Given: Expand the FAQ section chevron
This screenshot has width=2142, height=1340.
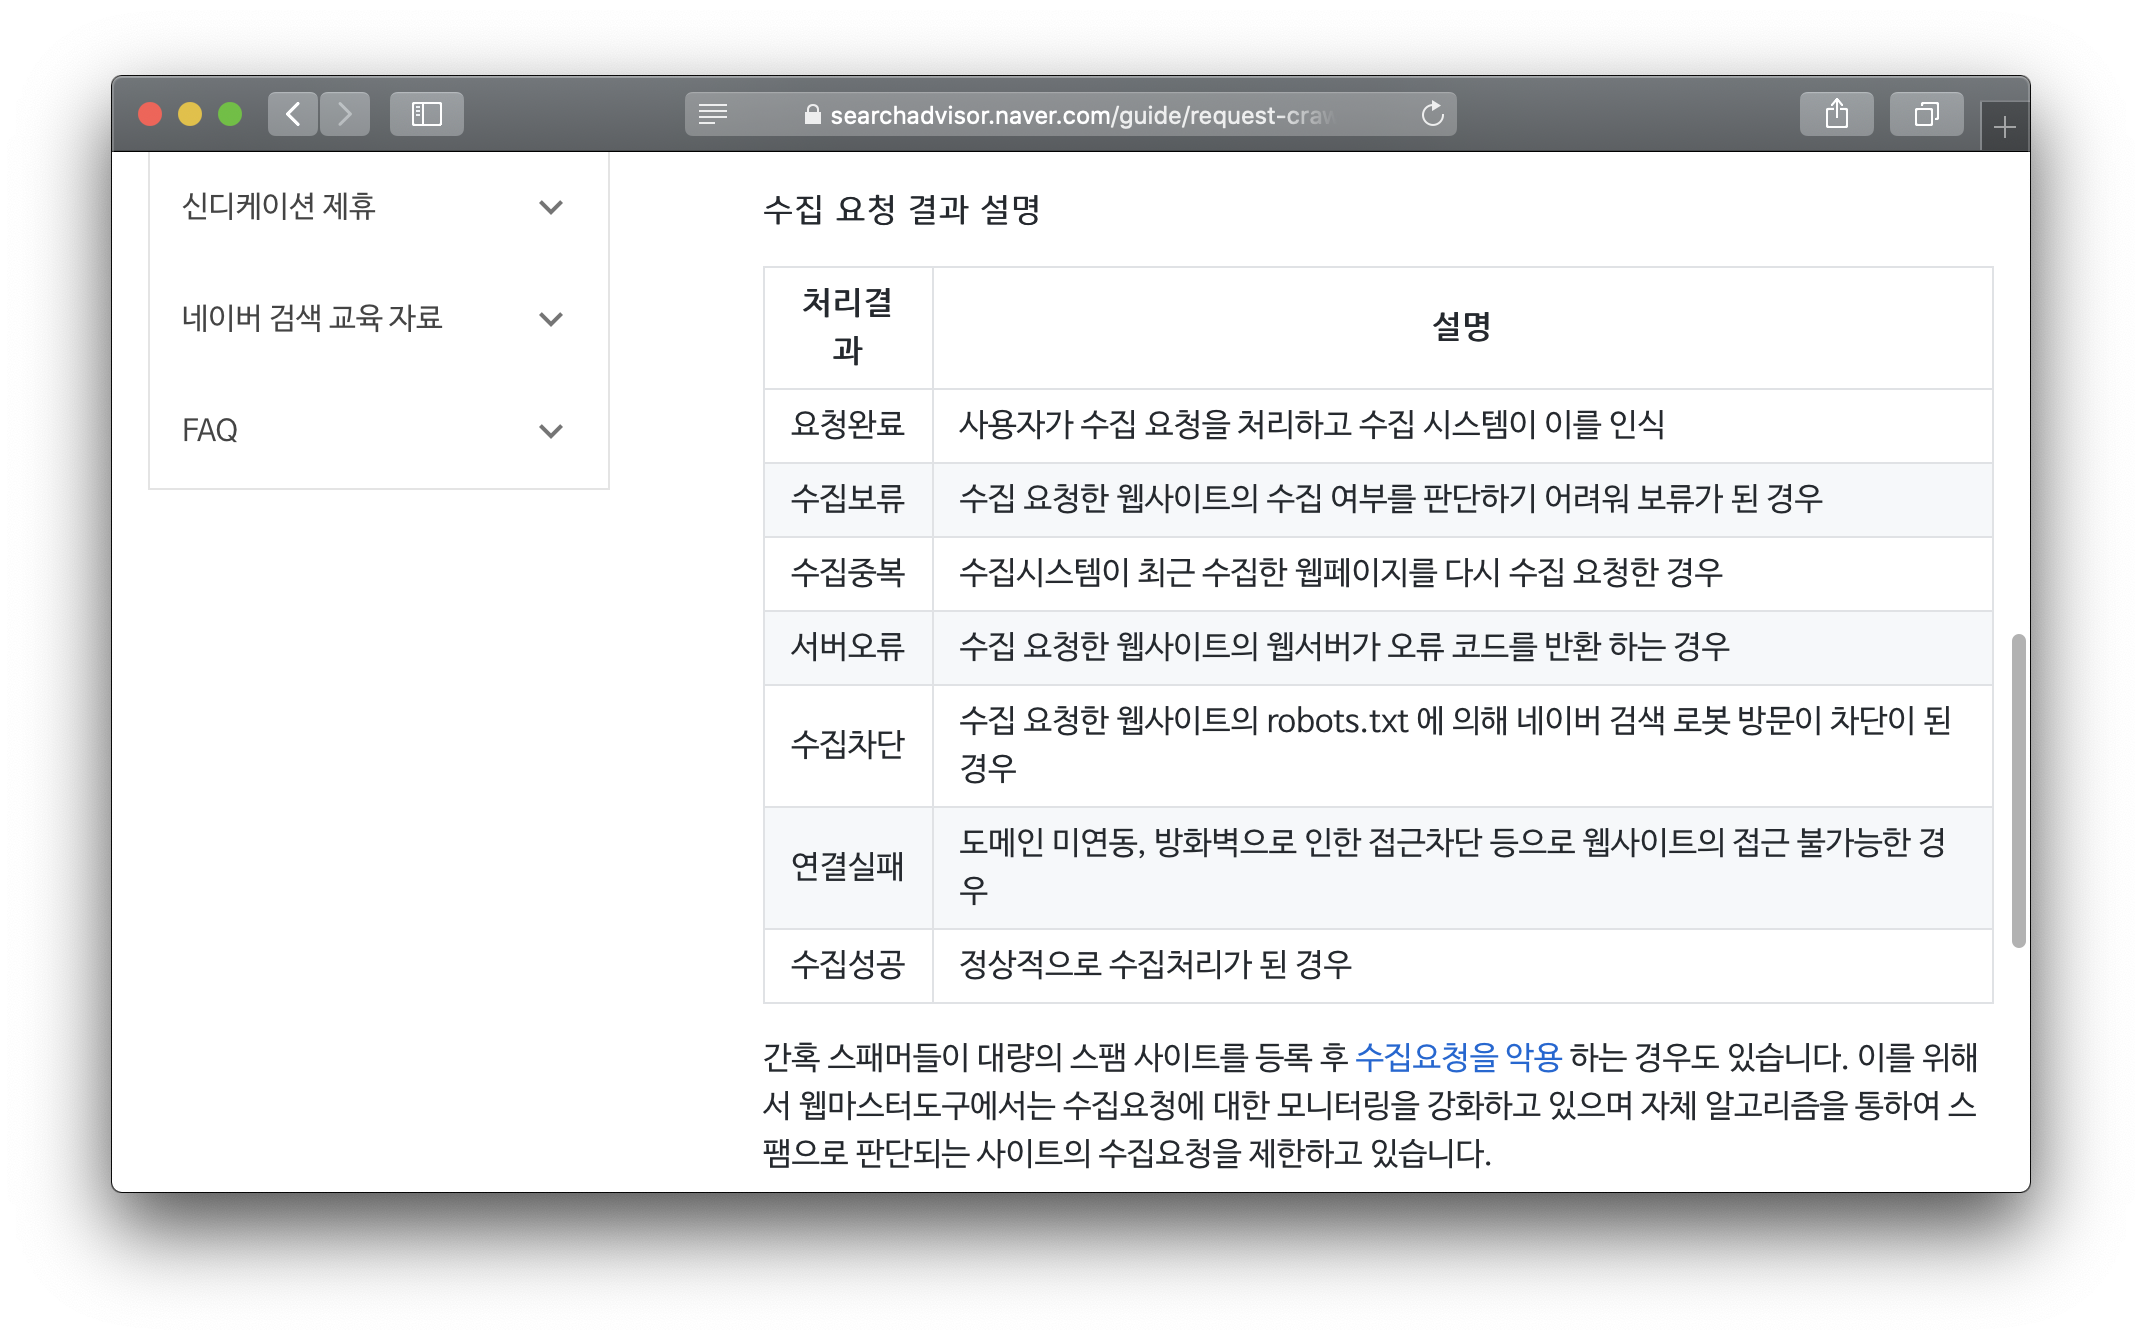Looking at the screenshot, I should point(550,431).
